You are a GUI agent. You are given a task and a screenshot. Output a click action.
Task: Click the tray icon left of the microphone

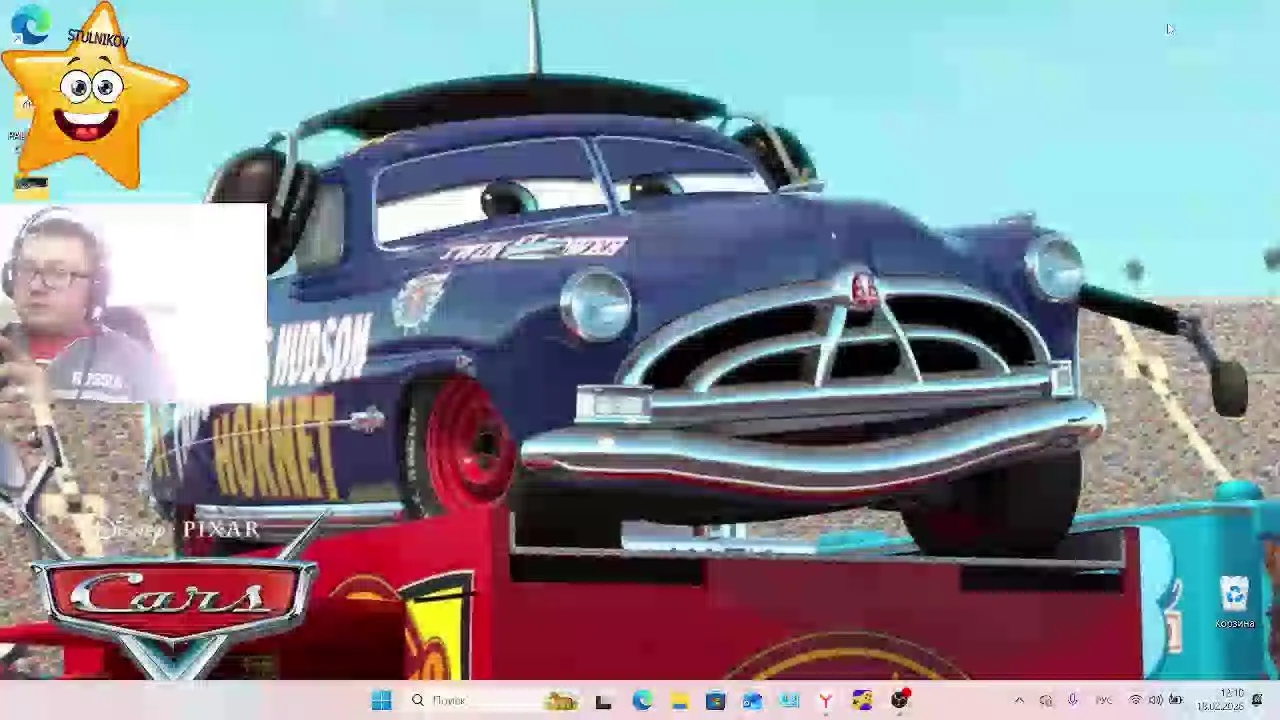pos(1046,701)
